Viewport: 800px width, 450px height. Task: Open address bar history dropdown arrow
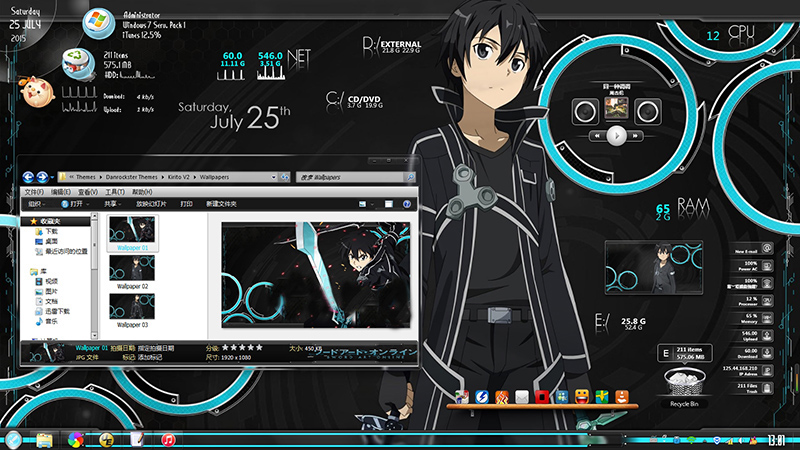pyautogui.click(x=273, y=177)
